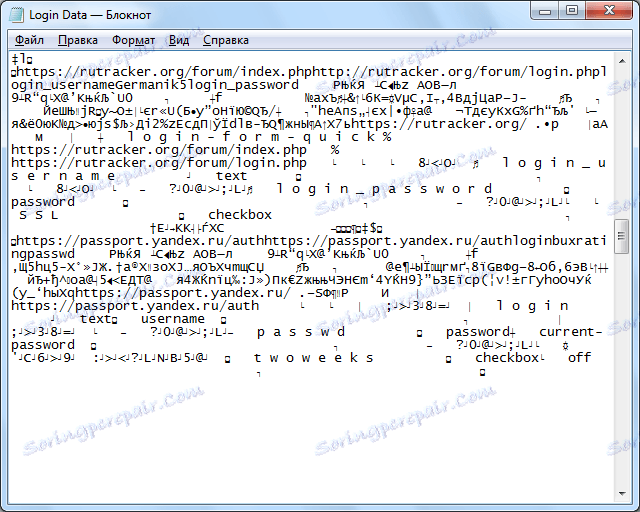Maximize the Login Data Notepad window

[x=572, y=11]
